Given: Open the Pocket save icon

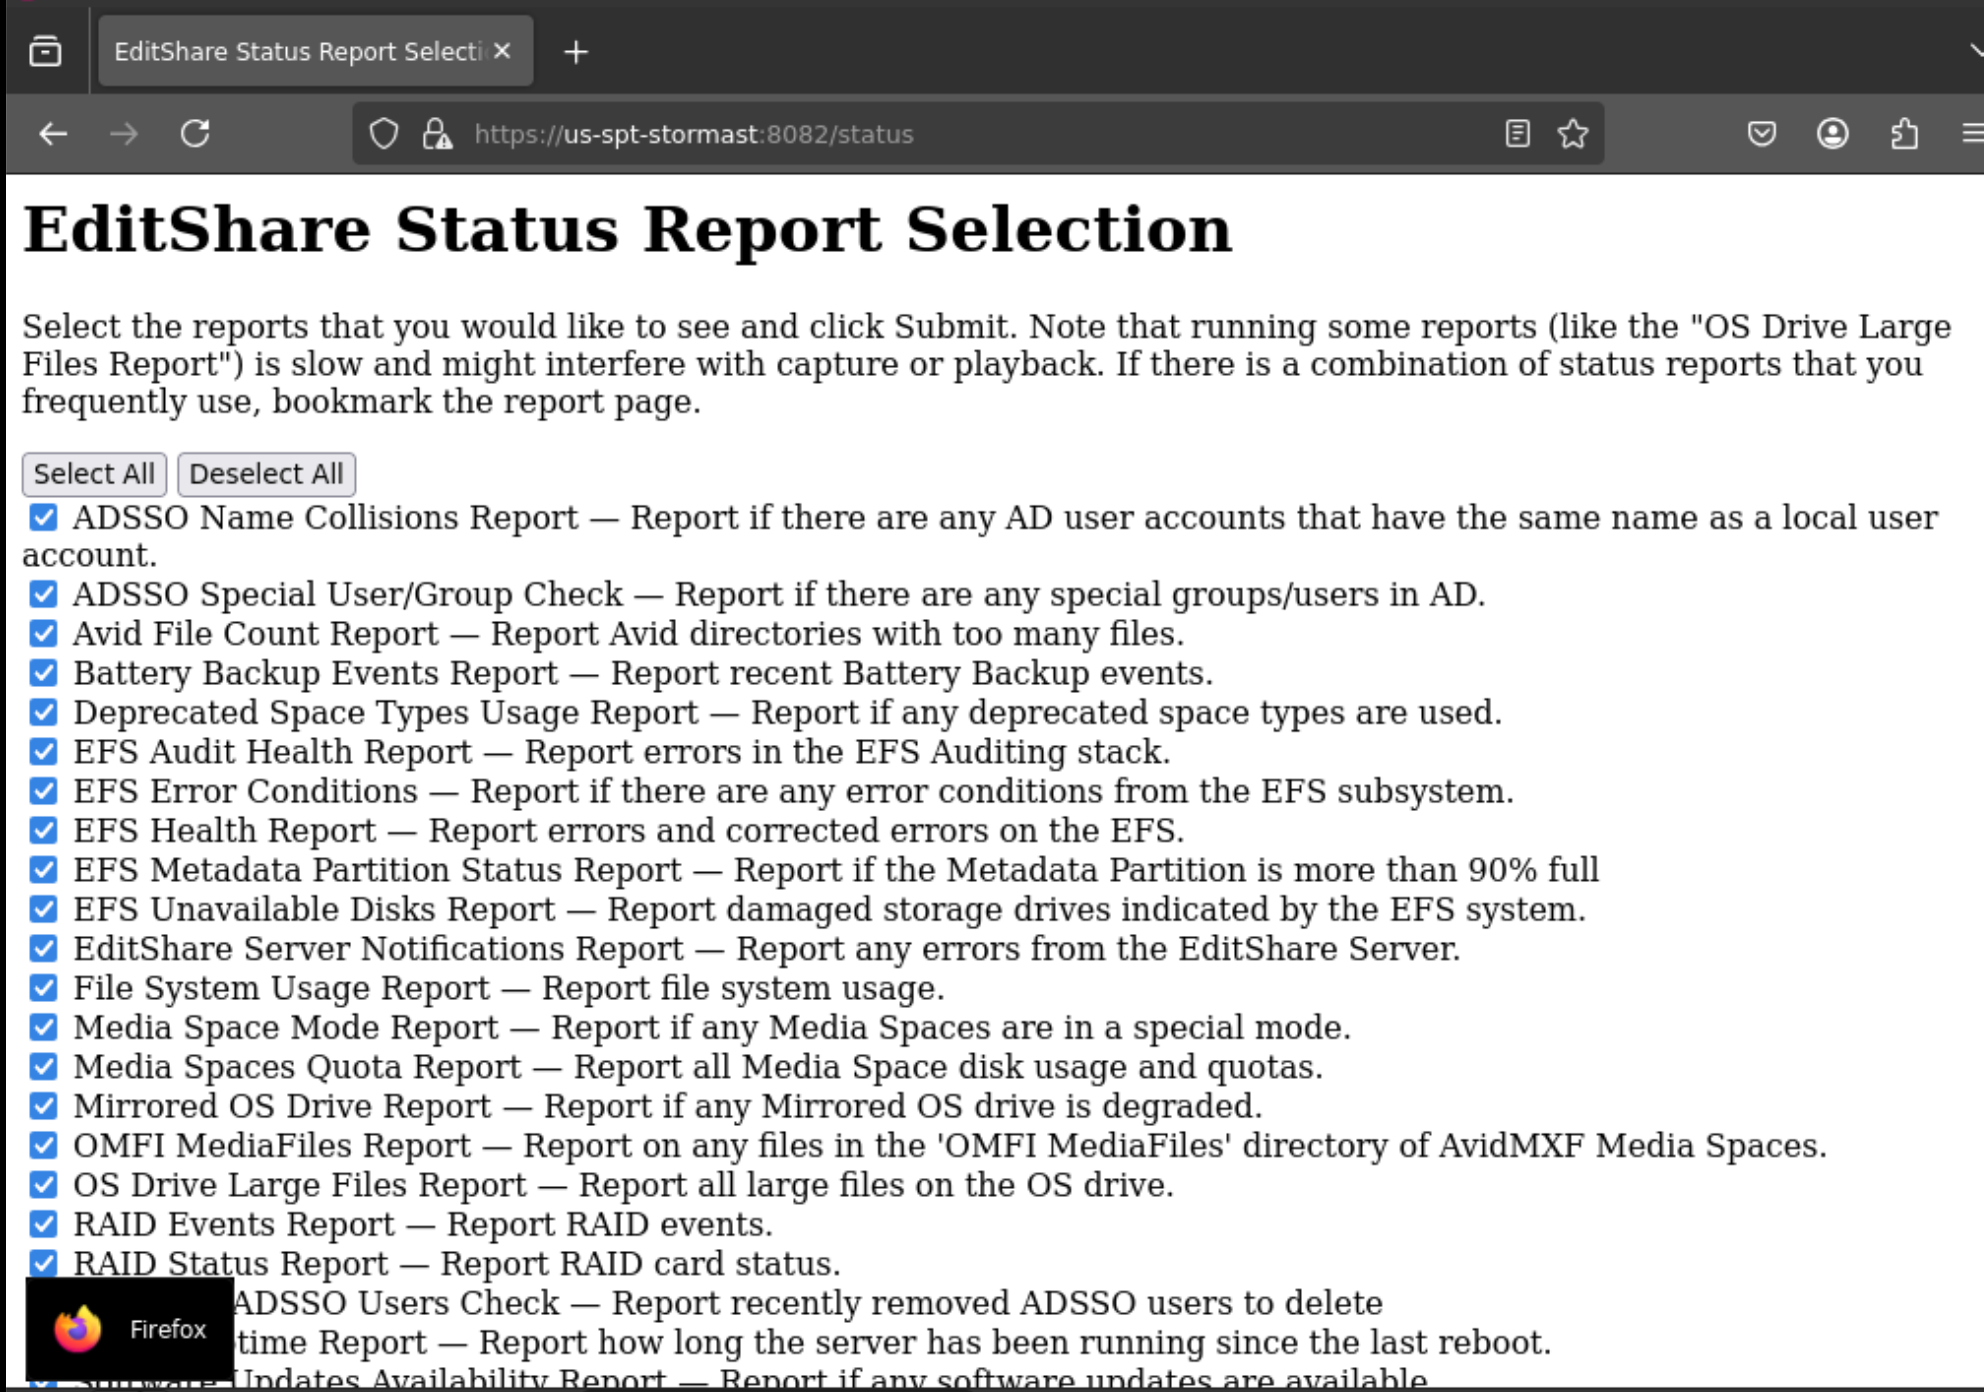Looking at the screenshot, I should click(1762, 134).
